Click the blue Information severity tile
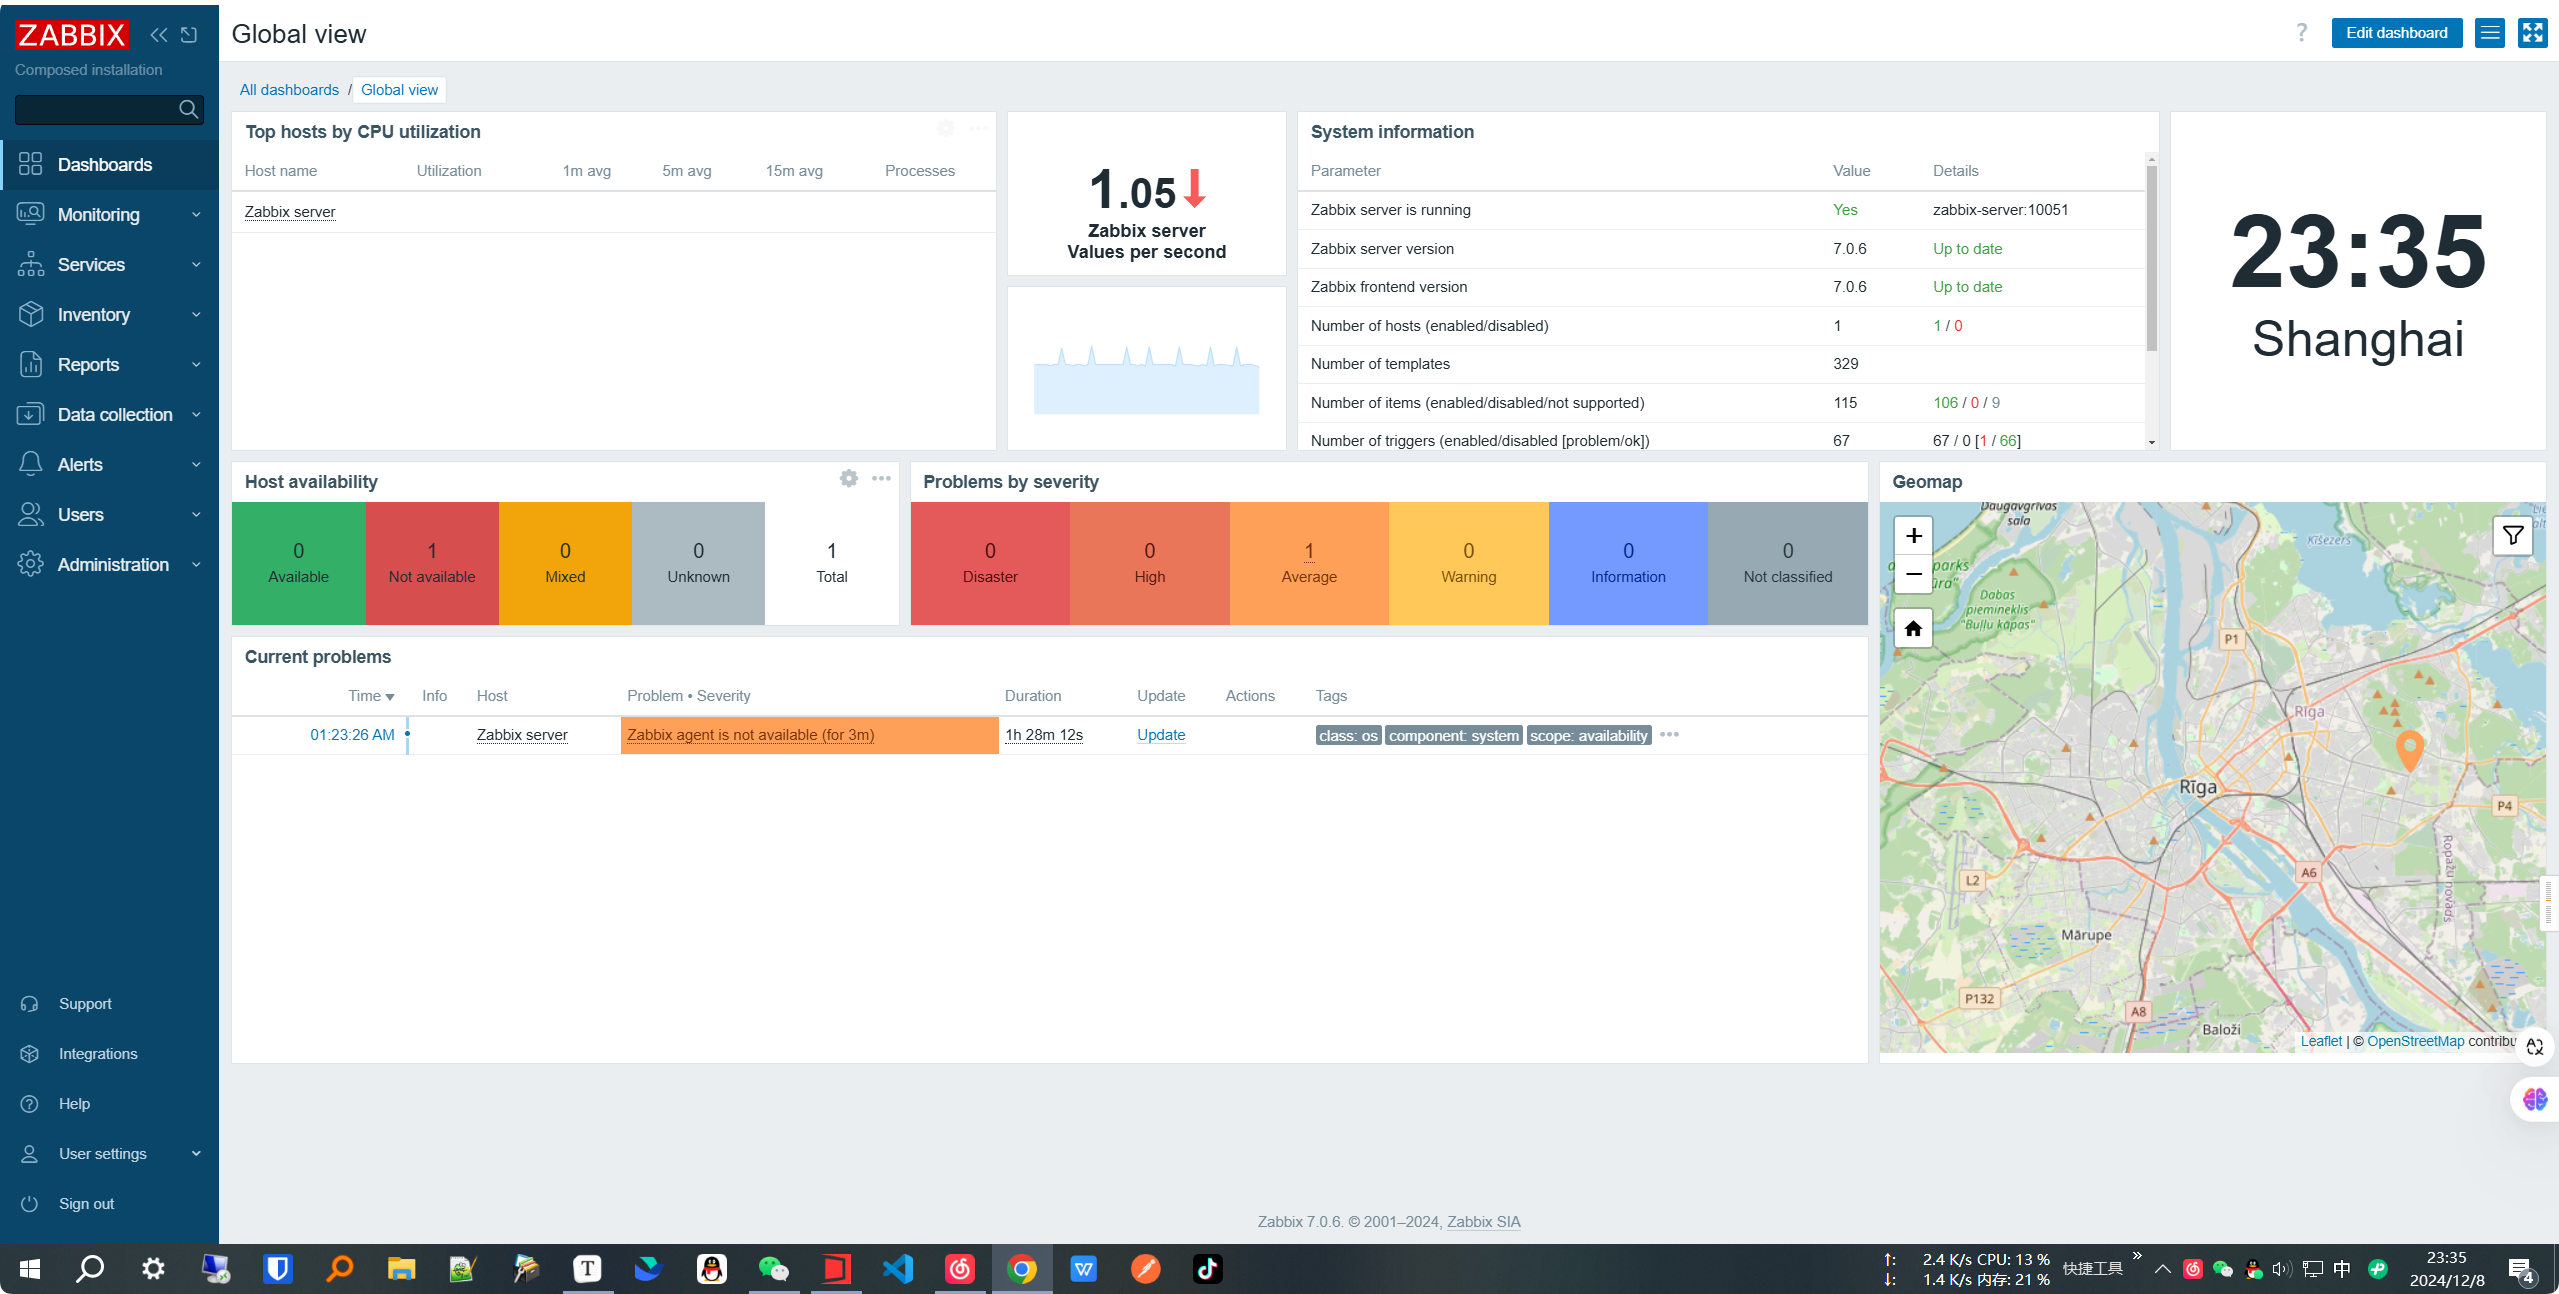Screen dimensions: 2559x1294 pyautogui.click(x=1628, y=564)
